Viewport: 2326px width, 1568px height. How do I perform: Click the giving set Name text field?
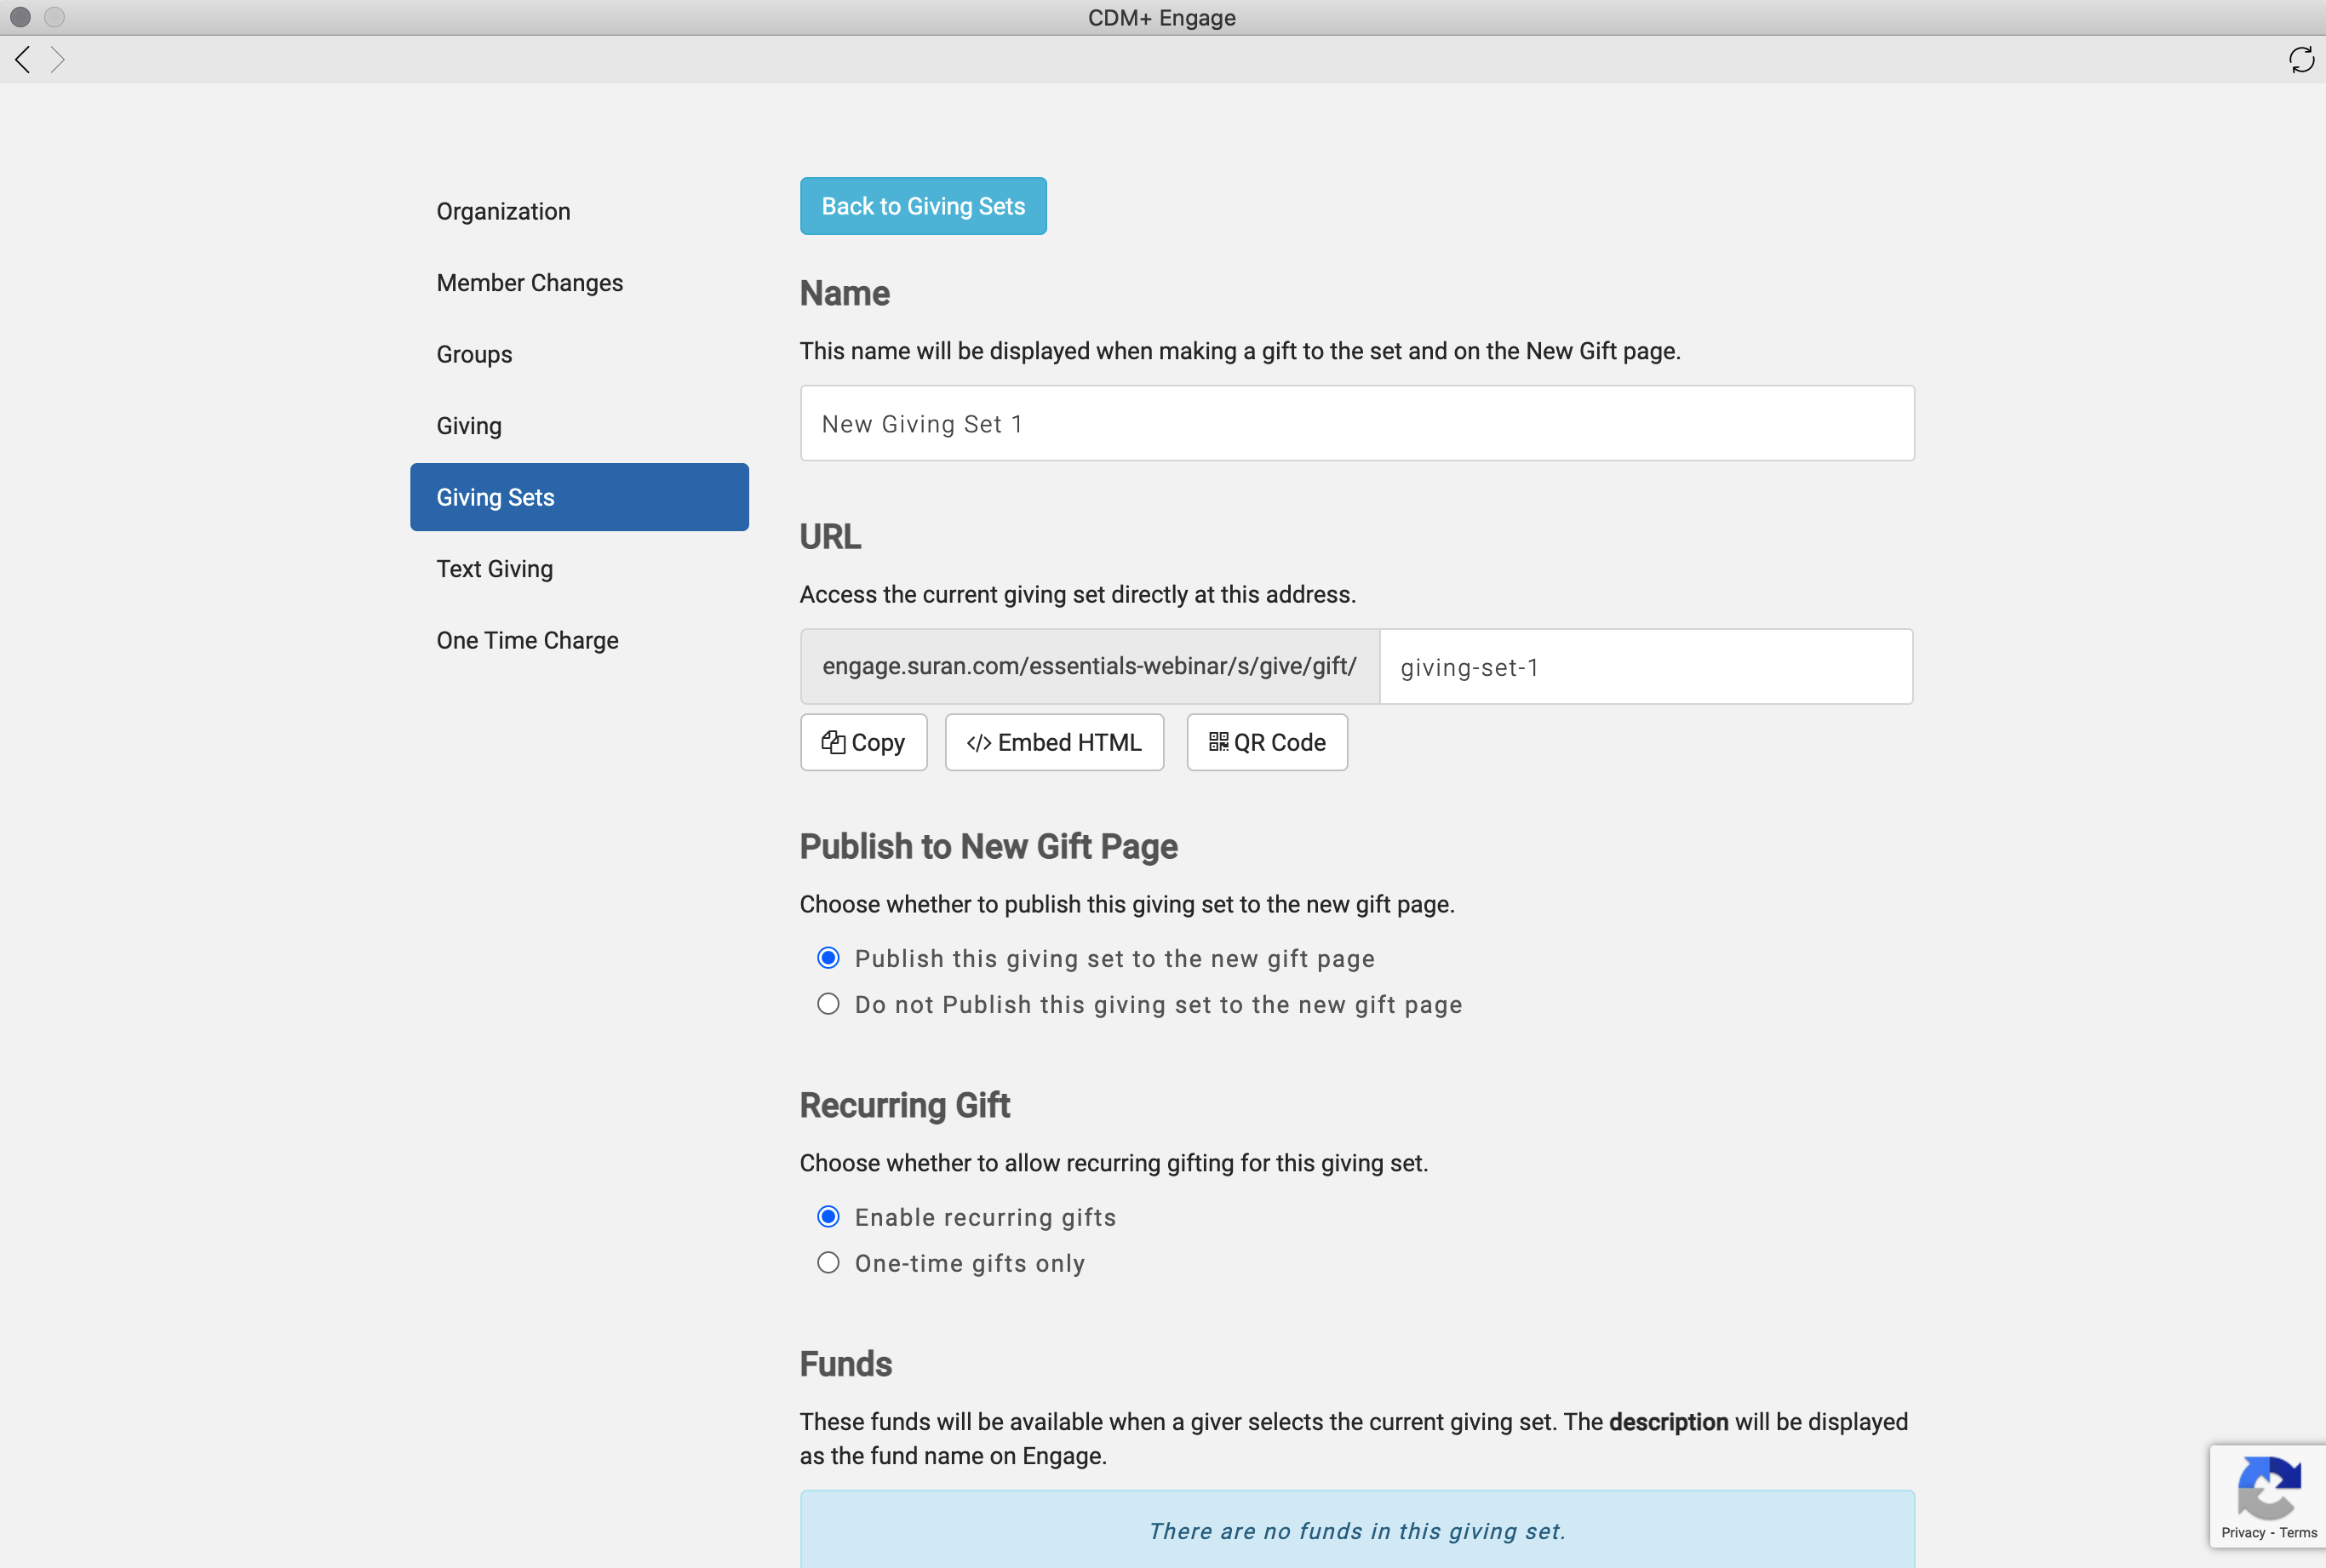[x=1356, y=424]
